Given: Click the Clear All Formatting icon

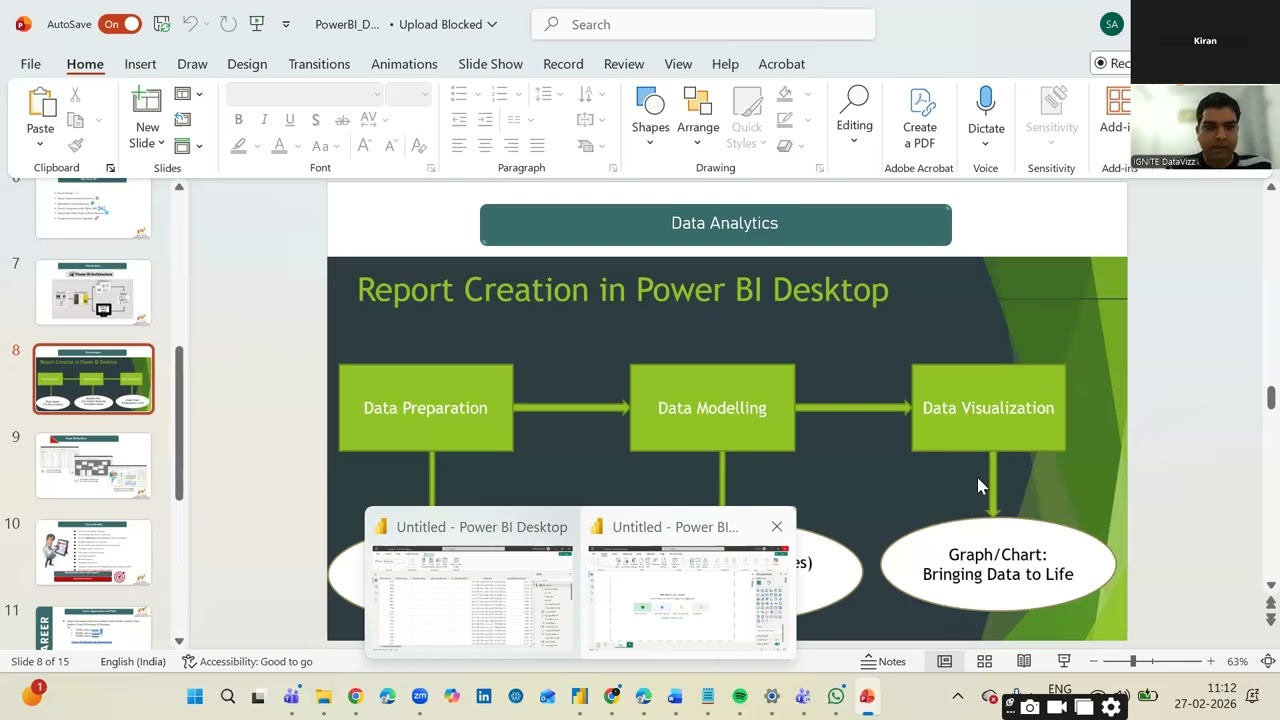Looking at the screenshot, I should pyautogui.click(x=419, y=145).
